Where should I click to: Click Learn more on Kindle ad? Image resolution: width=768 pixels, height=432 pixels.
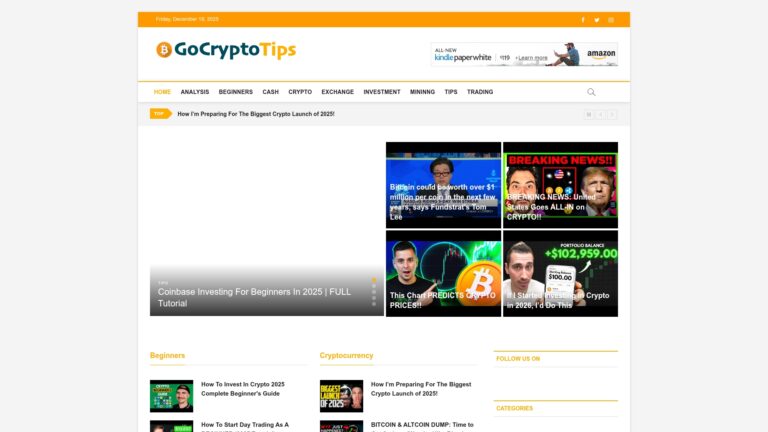click(534, 58)
